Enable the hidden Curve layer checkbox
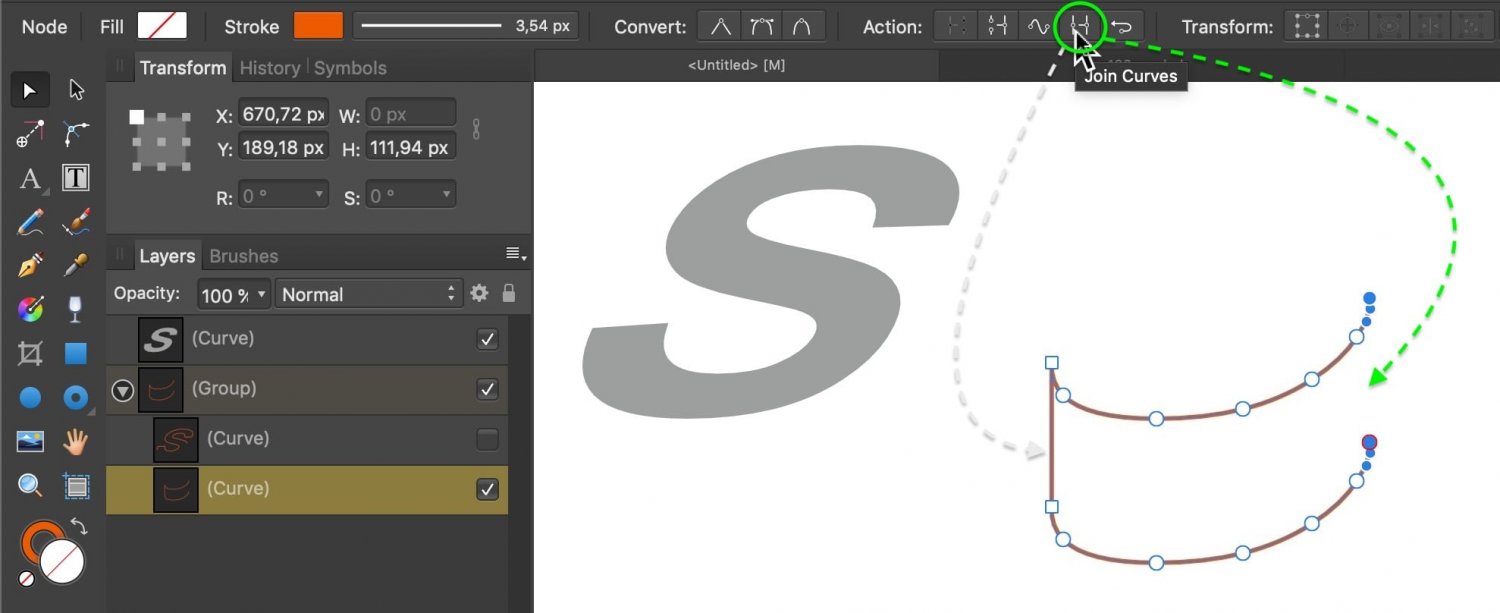Image resolution: width=1500 pixels, height=613 pixels. click(487, 439)
